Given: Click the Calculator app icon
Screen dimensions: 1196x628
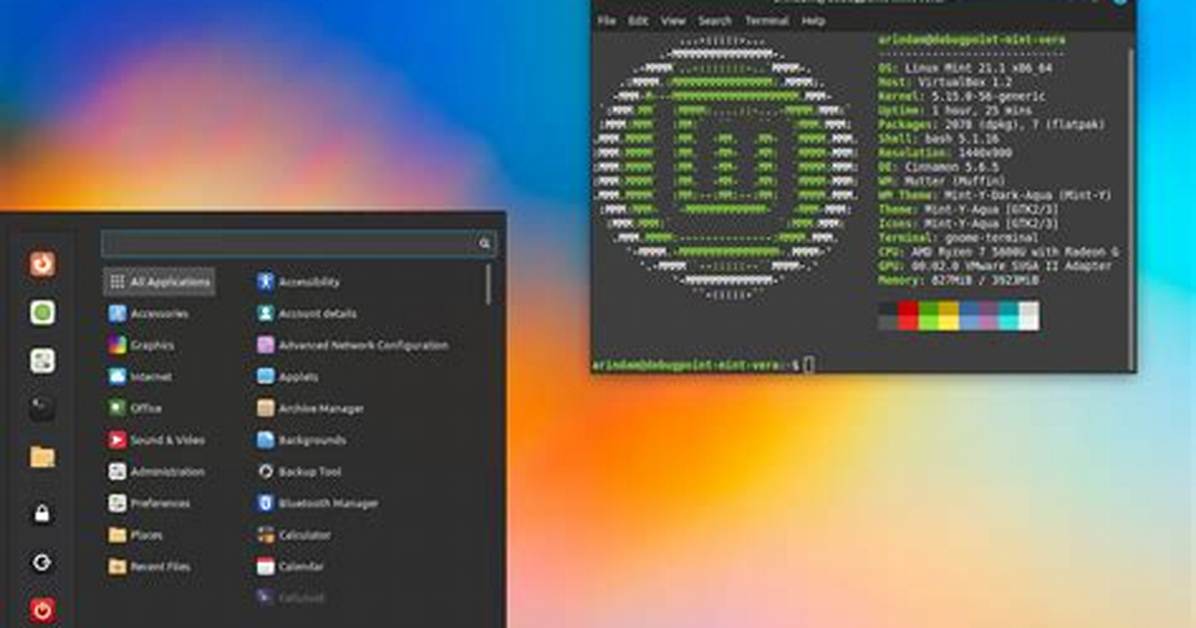Looking at the screenshot, I should point(265,535).
